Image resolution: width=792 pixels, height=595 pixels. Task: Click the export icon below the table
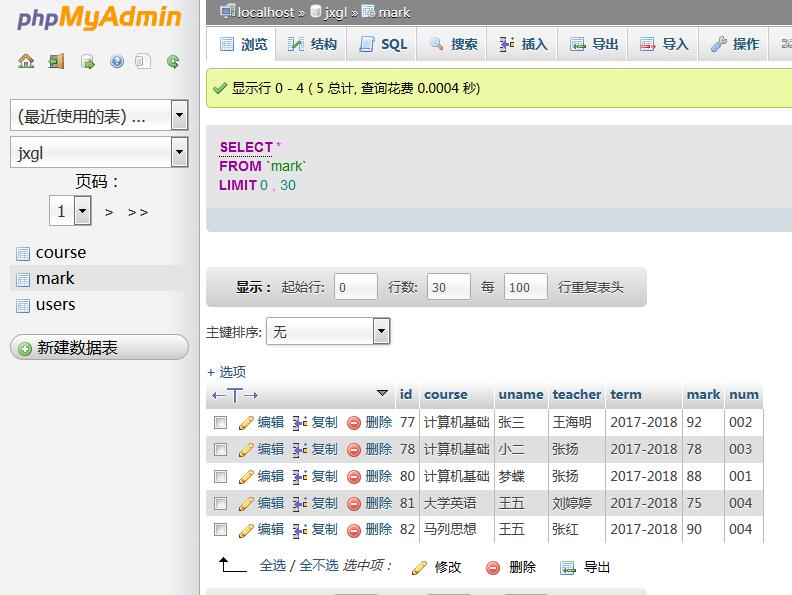point(568,568)
